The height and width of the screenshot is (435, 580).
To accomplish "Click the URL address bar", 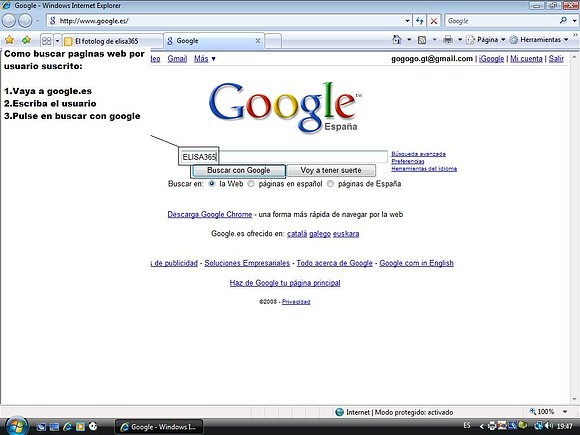I will 229,21.
